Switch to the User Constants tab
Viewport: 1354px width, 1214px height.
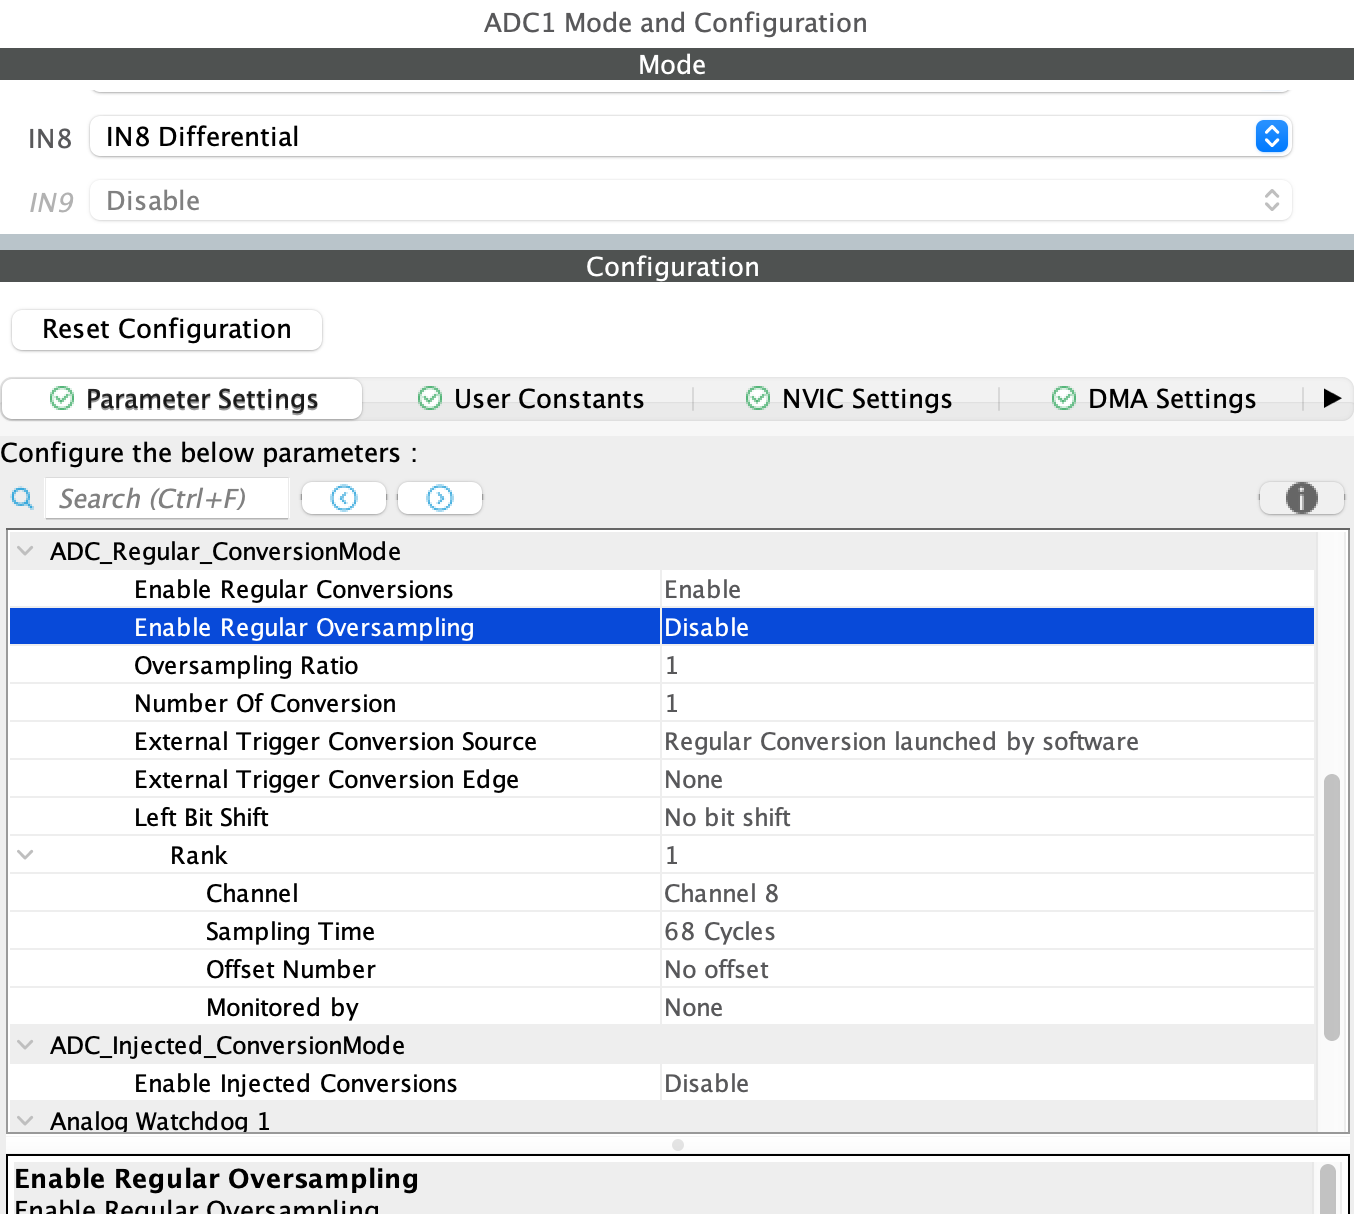click(x=548, y=398)
